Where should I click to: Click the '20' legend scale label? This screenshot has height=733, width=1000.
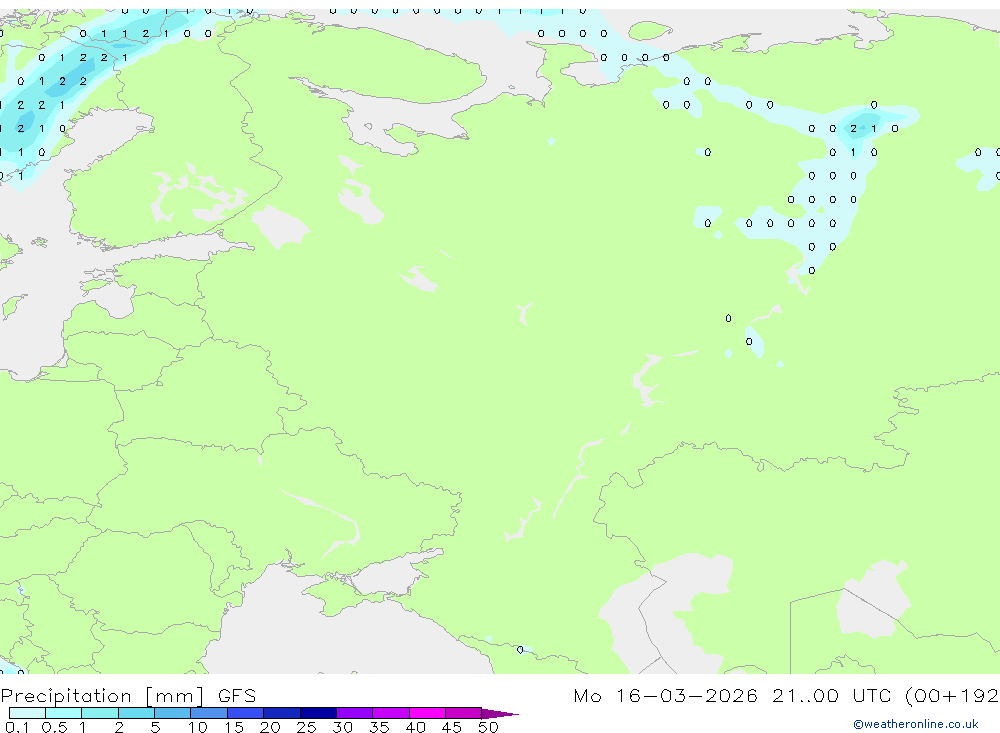(270, 727)
